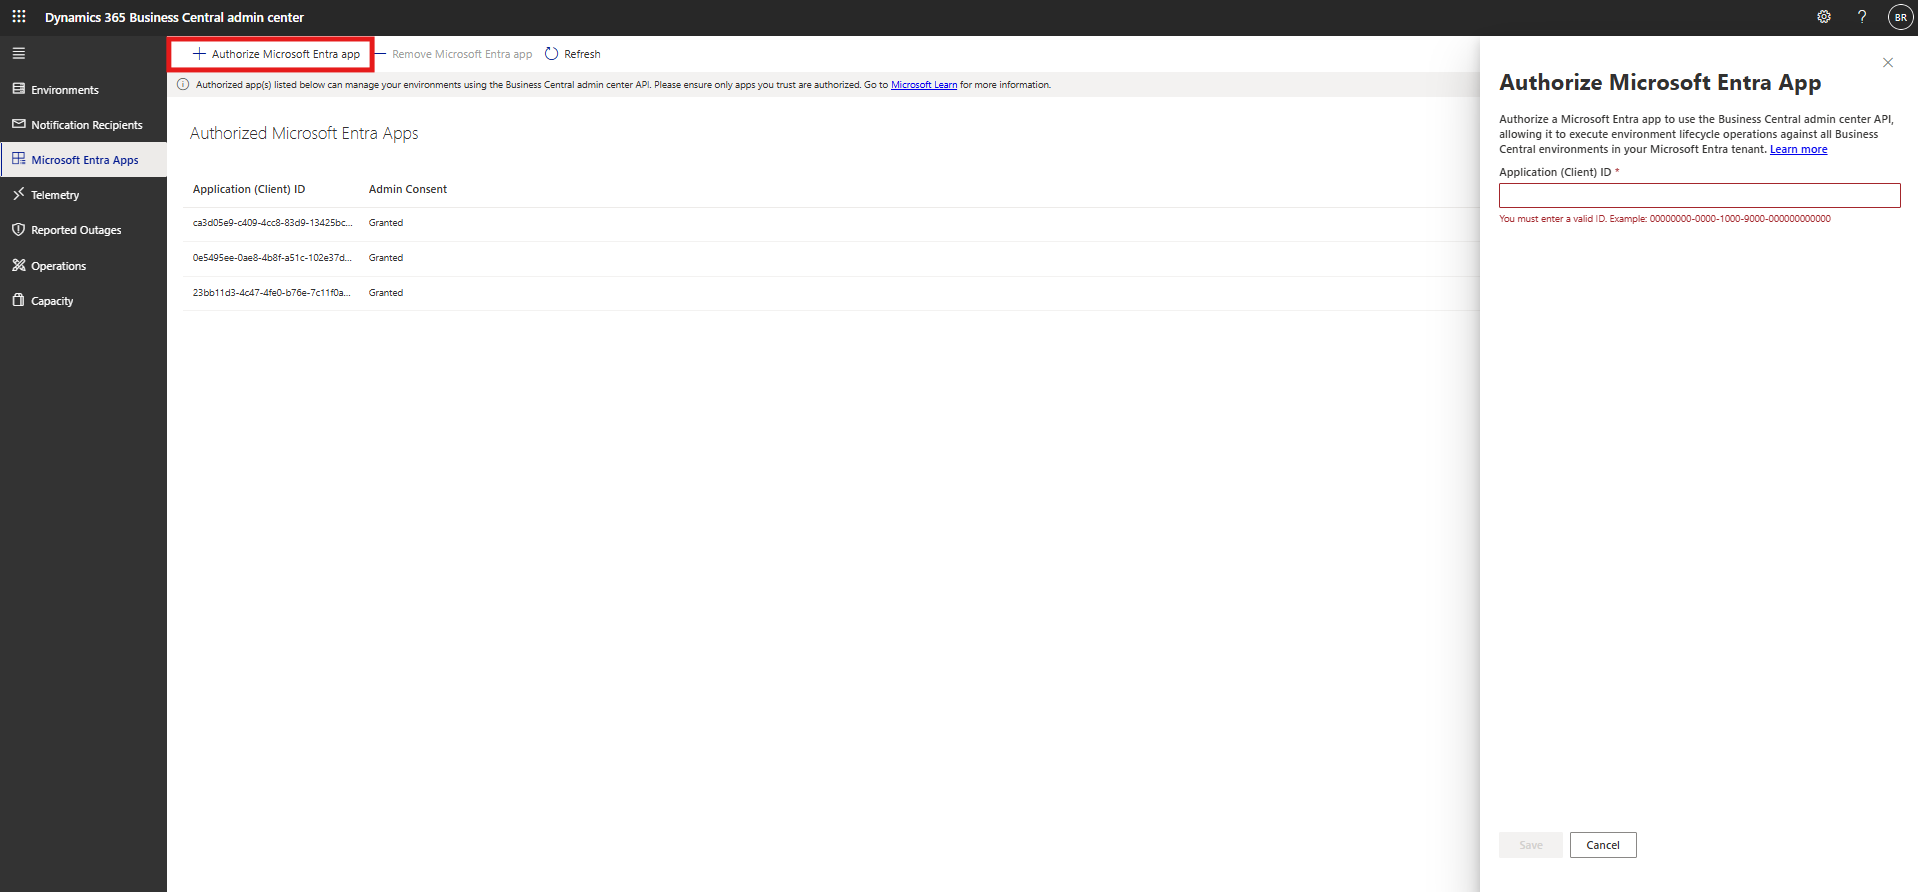The height and width of the screenshot is (892, 1918).
Task: Open the Telemetry section
Action: 83,195
